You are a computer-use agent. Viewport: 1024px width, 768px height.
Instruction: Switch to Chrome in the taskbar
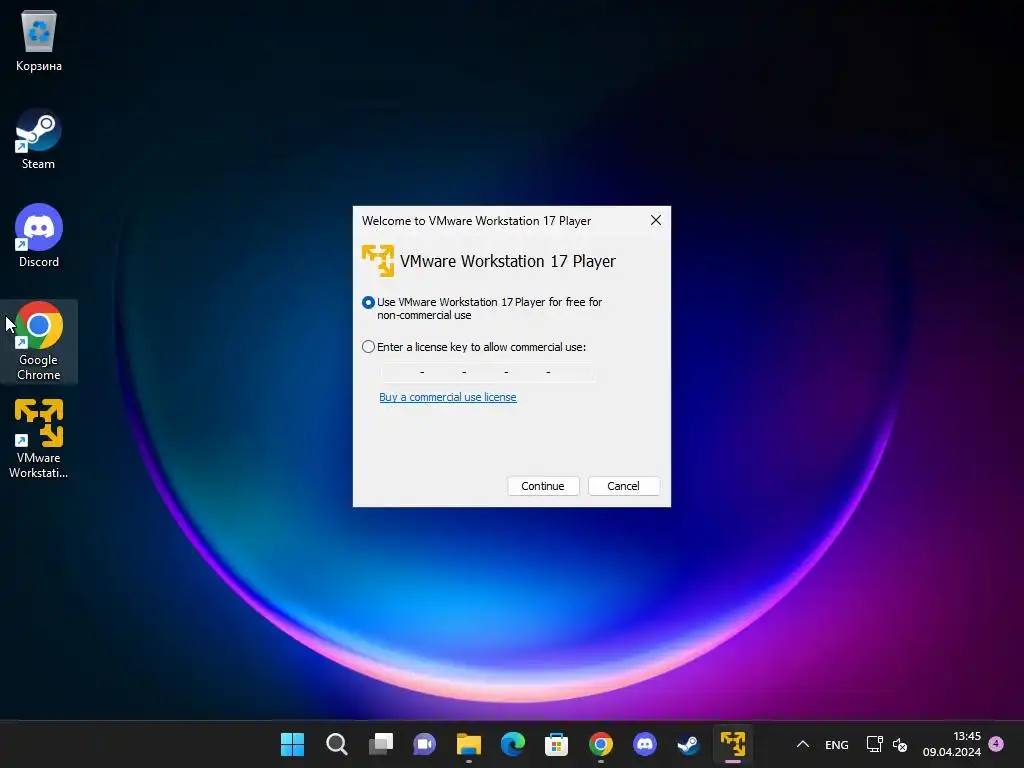pos(601,744)
